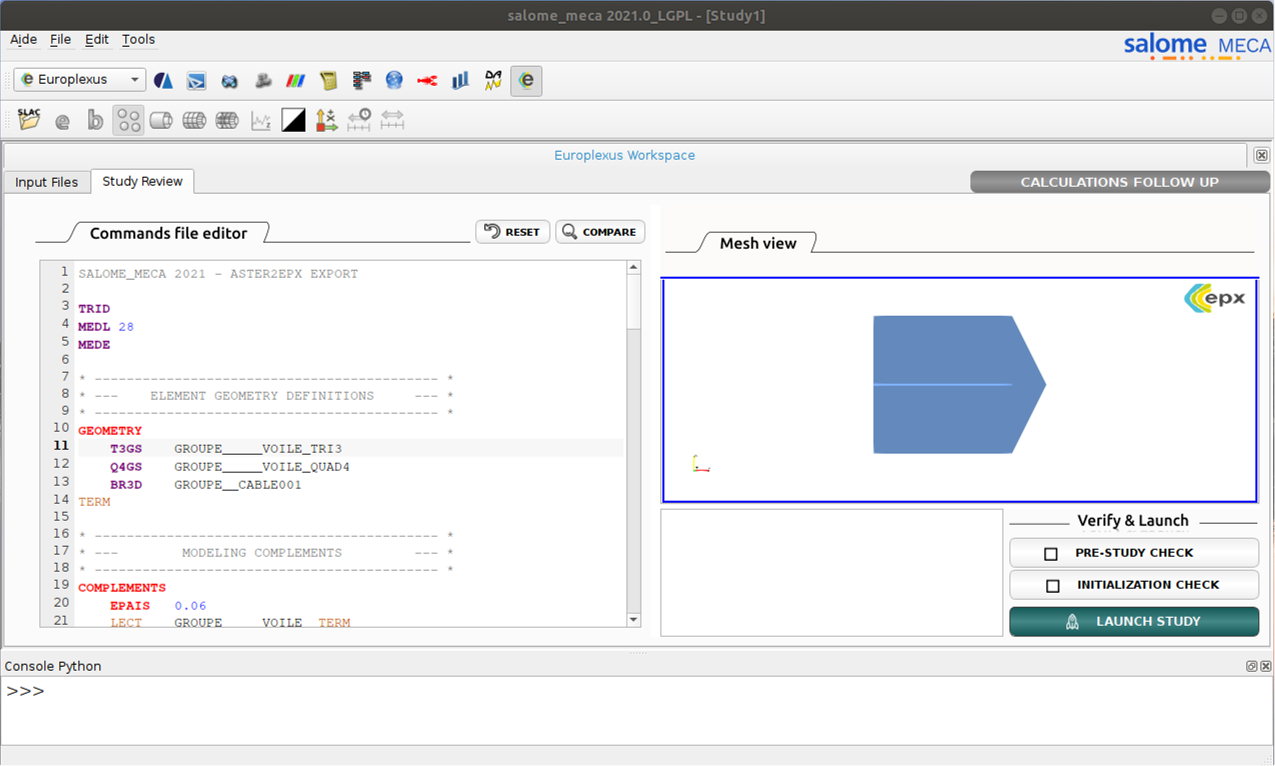Click the XYZ axes orientation icon
1275x766 pixels.
[326, 120]
